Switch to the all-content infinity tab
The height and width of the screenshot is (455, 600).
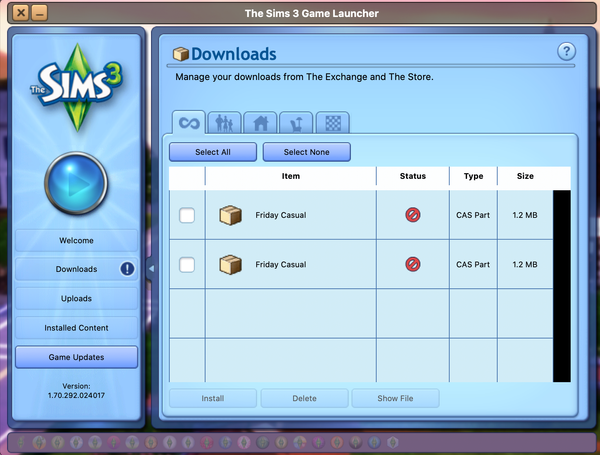pos(189,123)
